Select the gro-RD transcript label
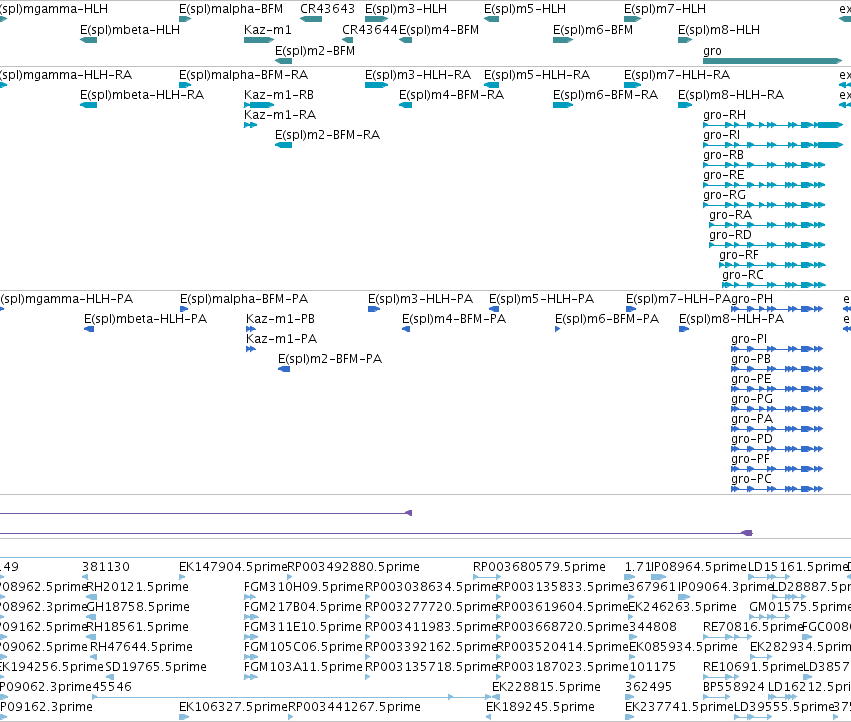 pyautogui.click(x=731, y=236)
